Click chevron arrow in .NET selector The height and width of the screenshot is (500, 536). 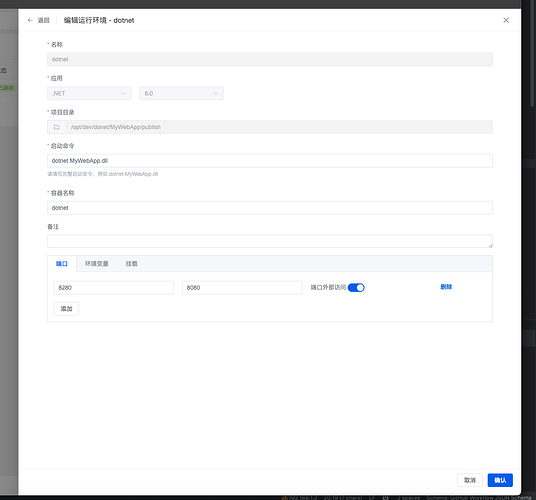click(123, 93)
